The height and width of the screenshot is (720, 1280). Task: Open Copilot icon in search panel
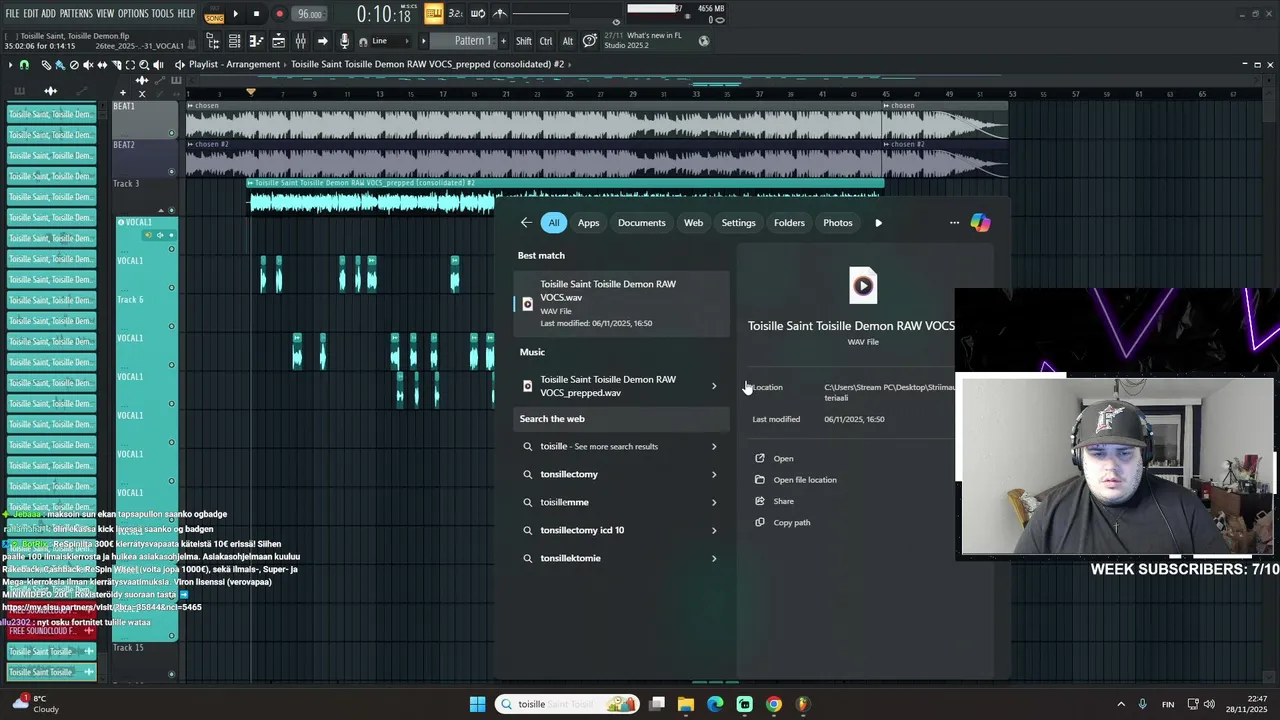click(x=980, y=223)
